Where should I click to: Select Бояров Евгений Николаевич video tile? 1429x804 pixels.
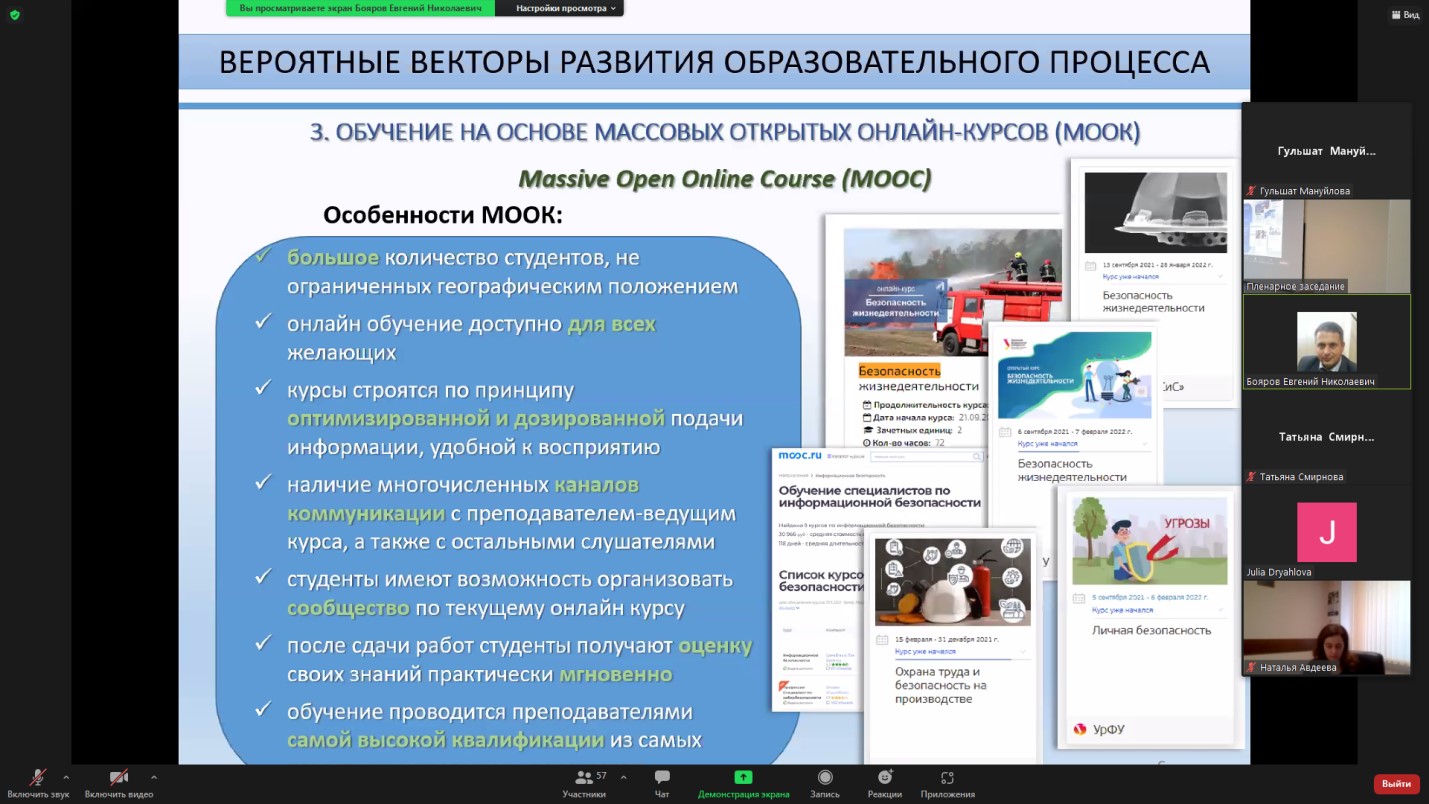tap(1326, 341)
